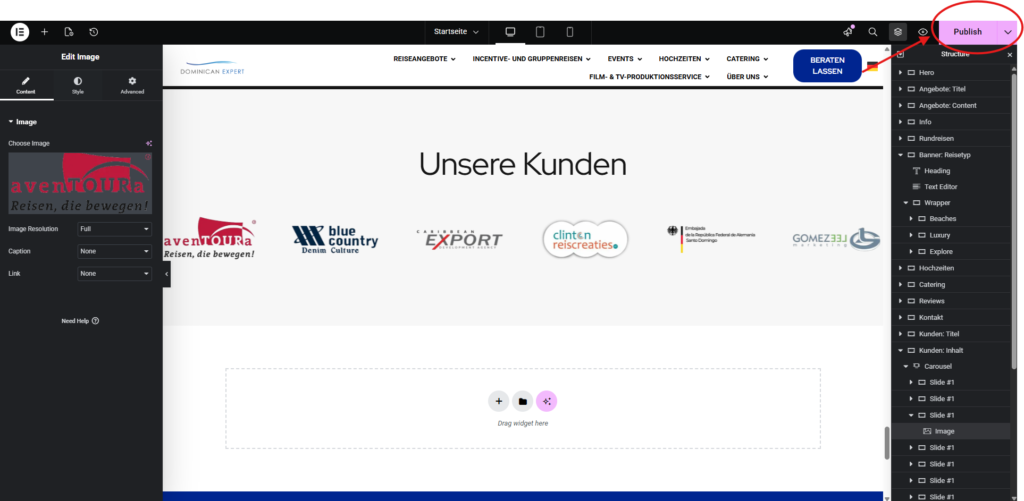
Task: Click the add element plus icon in top bar
Action: click(44, 31)
